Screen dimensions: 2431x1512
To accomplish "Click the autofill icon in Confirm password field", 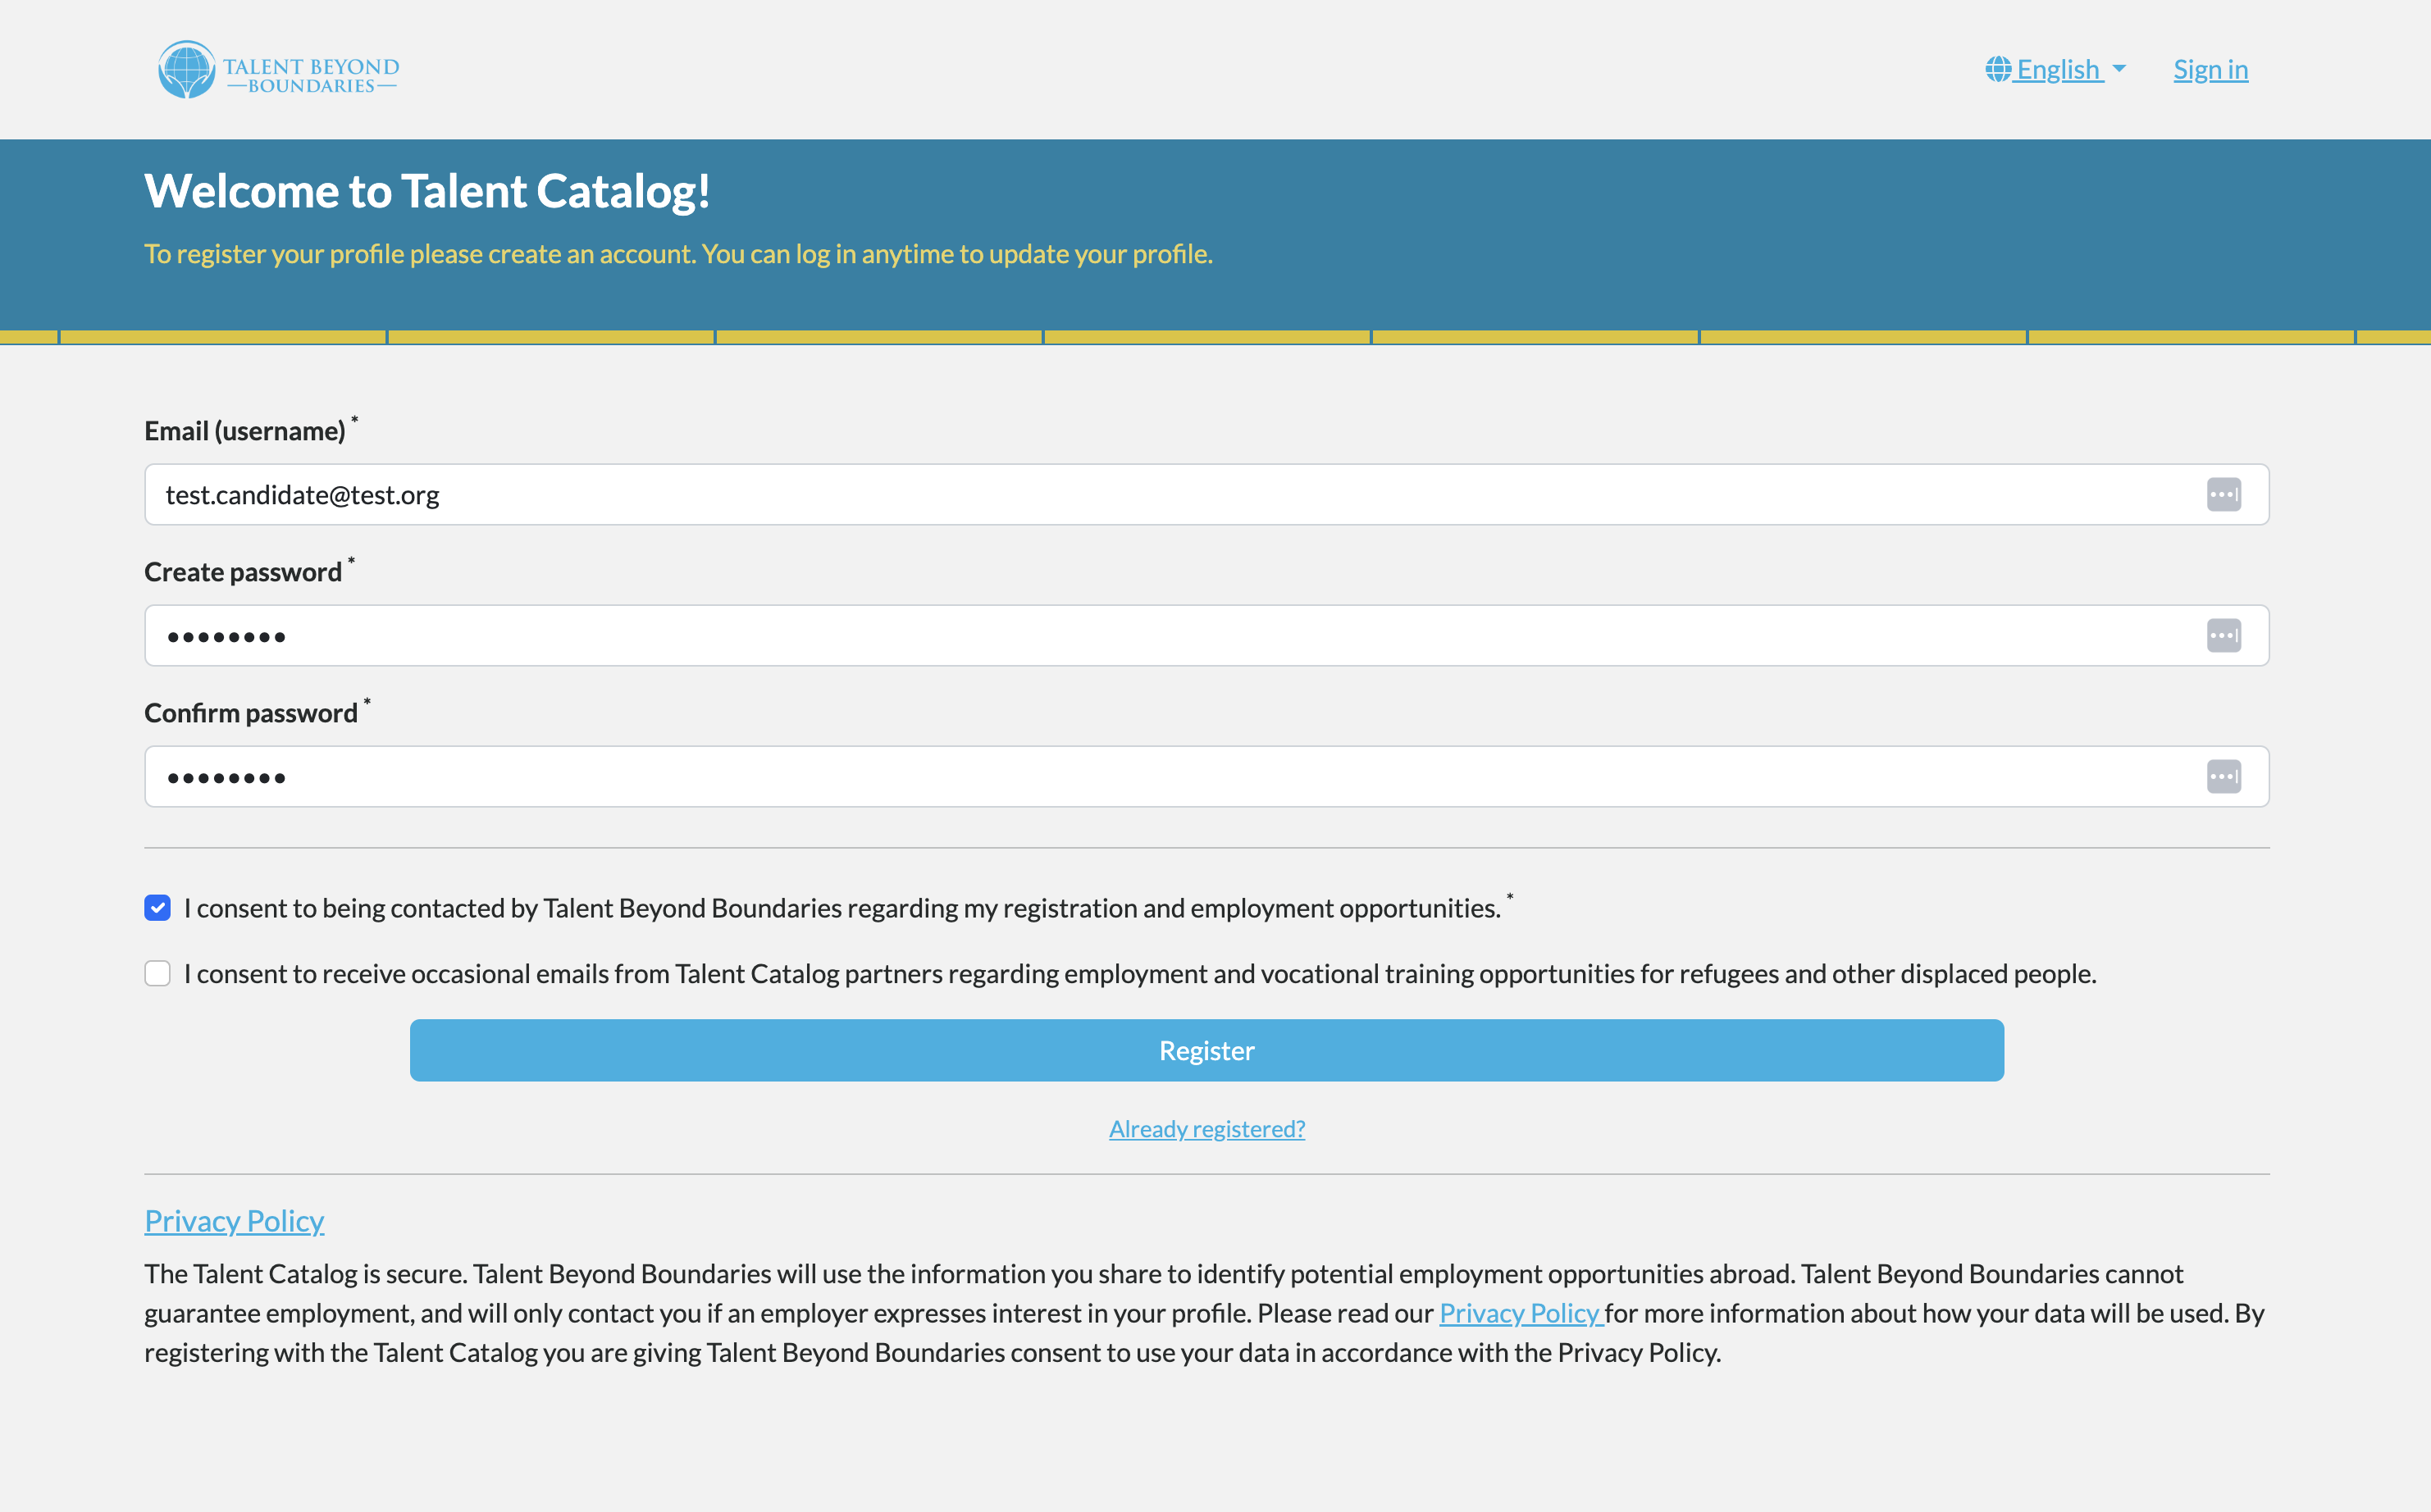I will (x=2224, y=776).
